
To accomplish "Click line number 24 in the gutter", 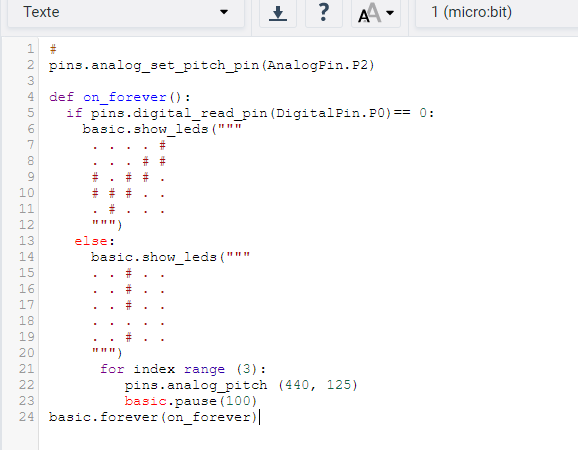I will tap(27, 417).
